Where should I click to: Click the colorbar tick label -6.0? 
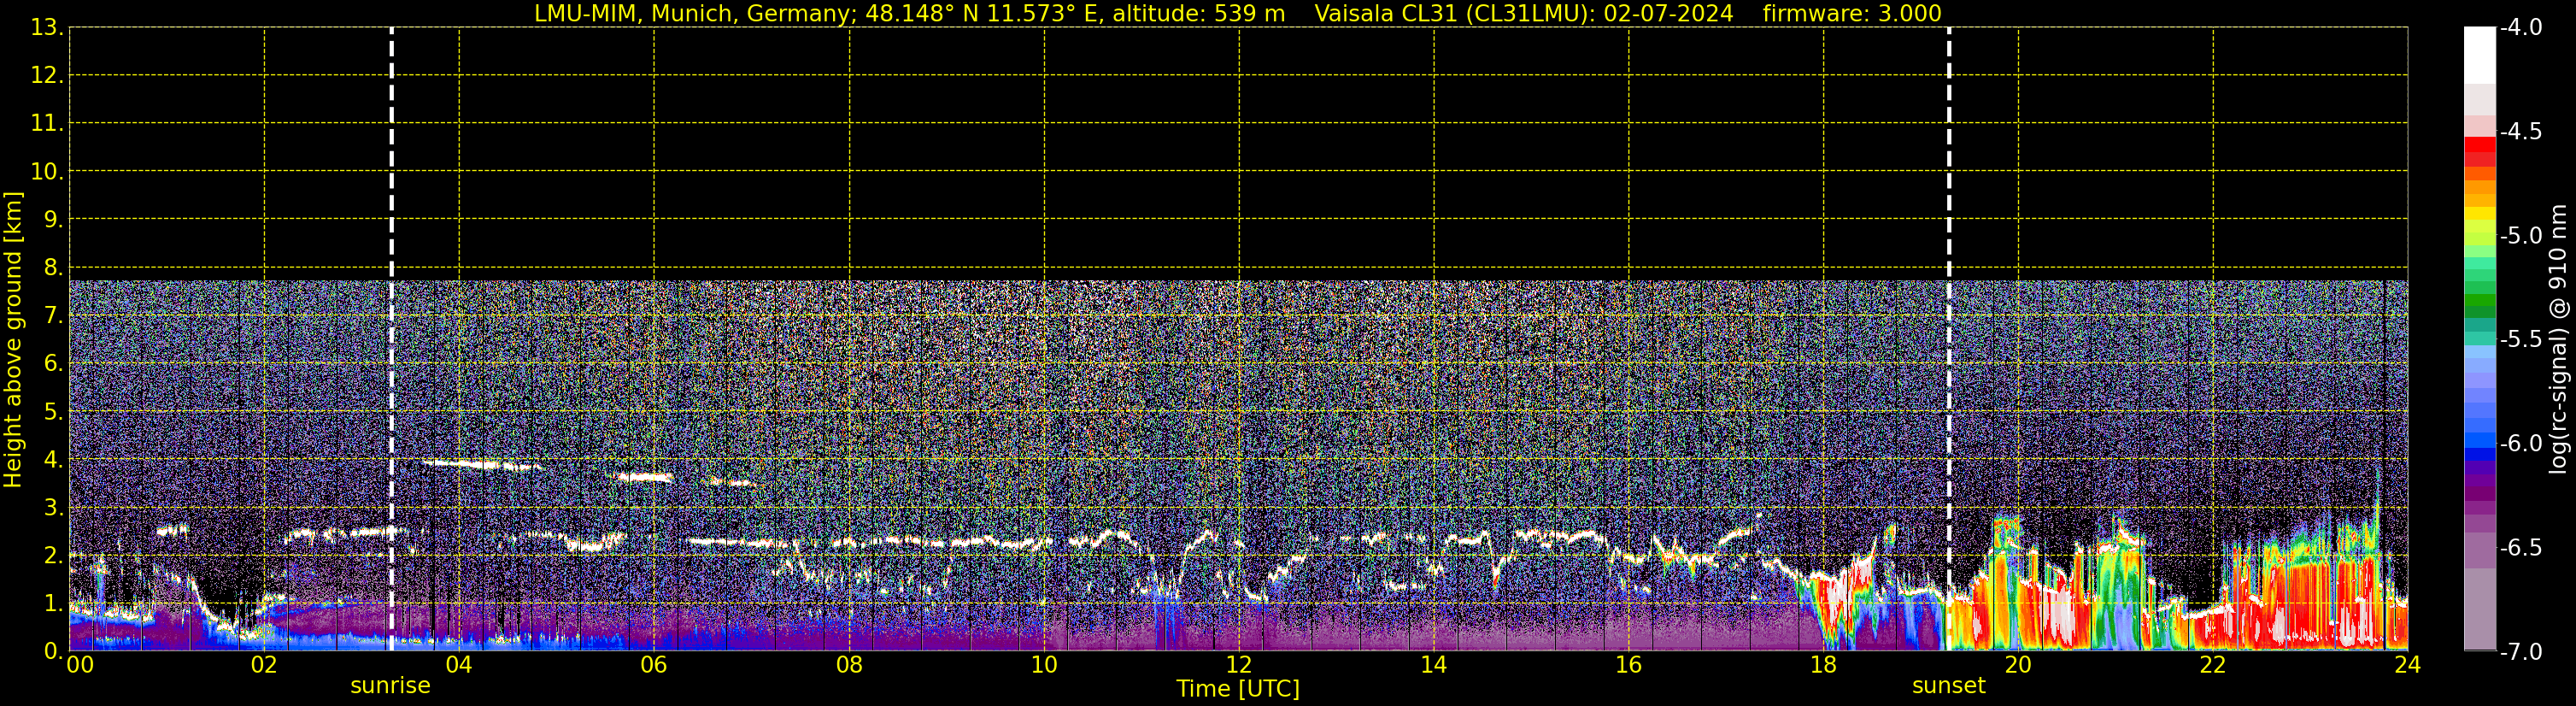coord(2521,444)
